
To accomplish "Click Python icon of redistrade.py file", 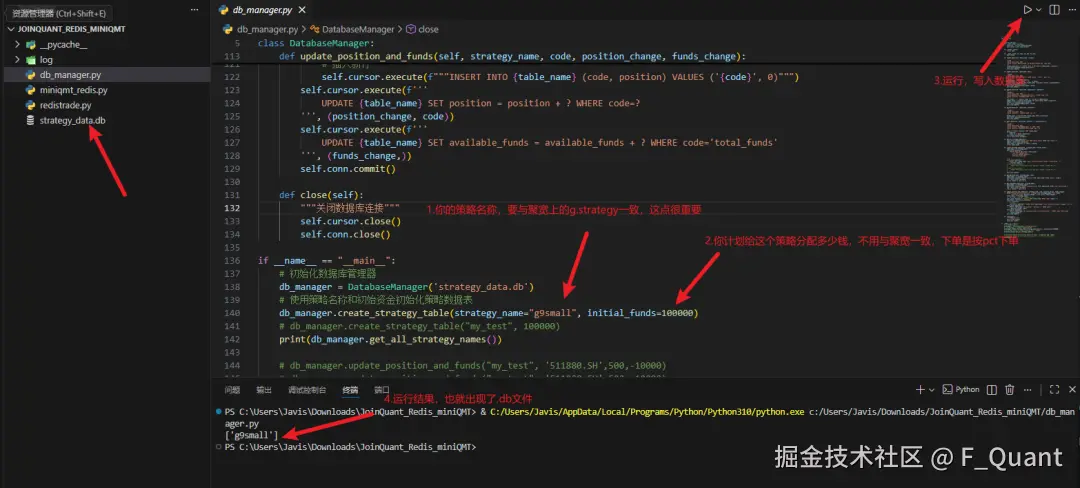I will tap(30, 105).
